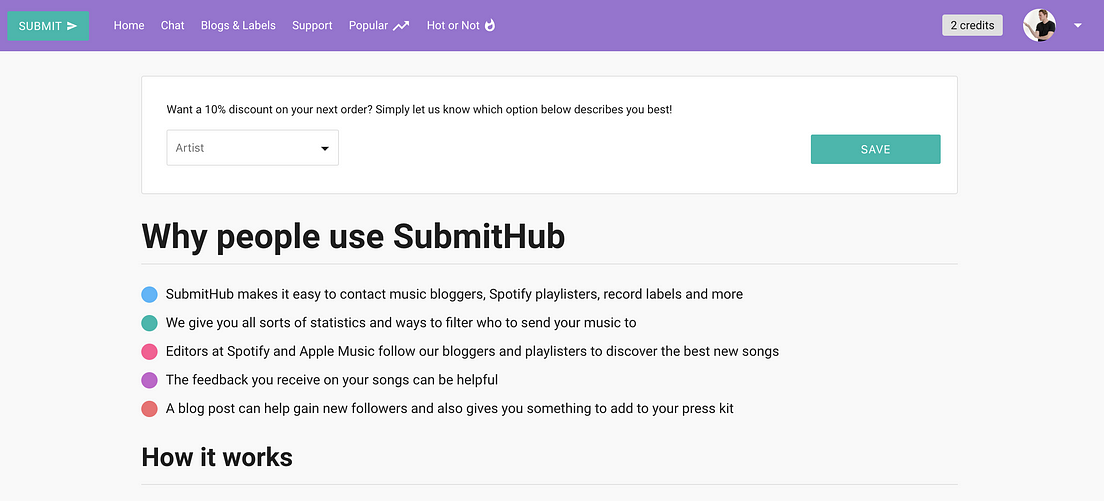Expand the account menu arrow beside avatar
Viewport: 1104px width, 501px height.
1077,25
